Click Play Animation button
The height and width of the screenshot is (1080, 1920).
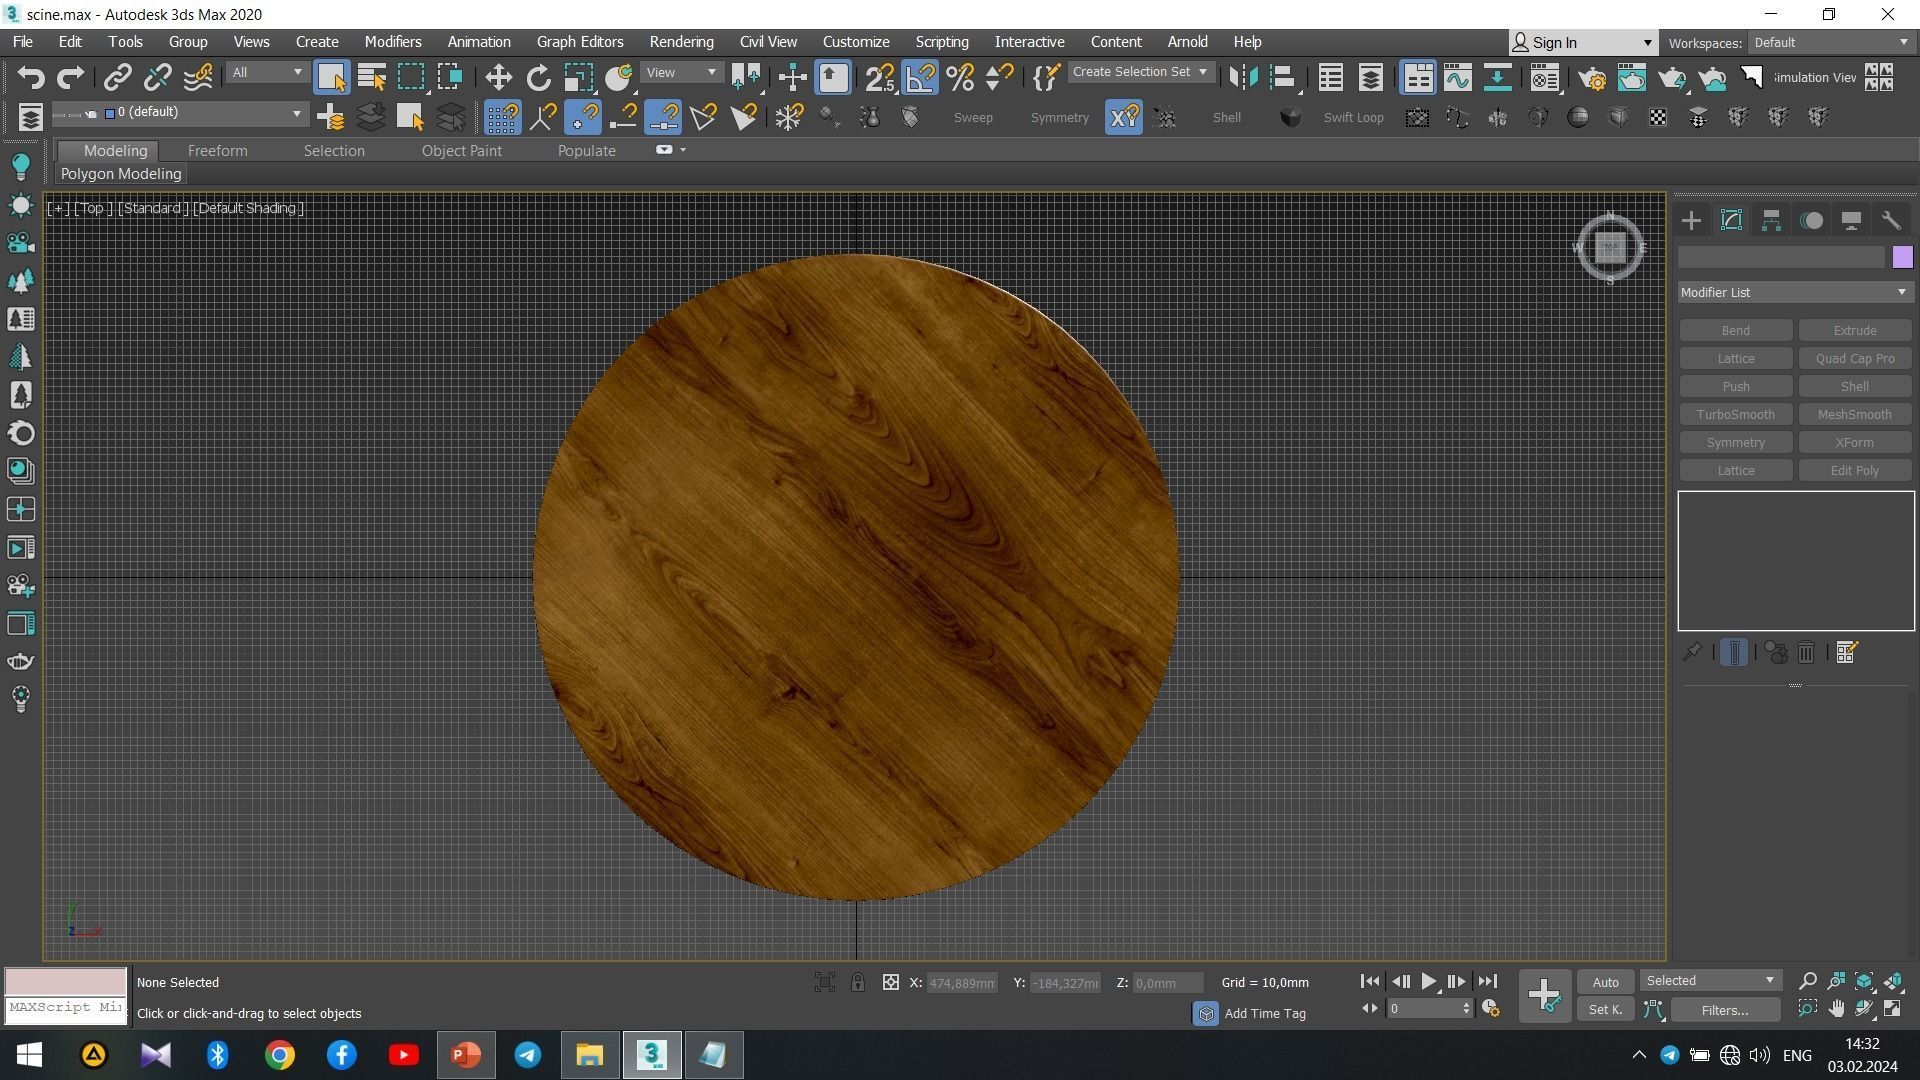(x=1428, y=982)
